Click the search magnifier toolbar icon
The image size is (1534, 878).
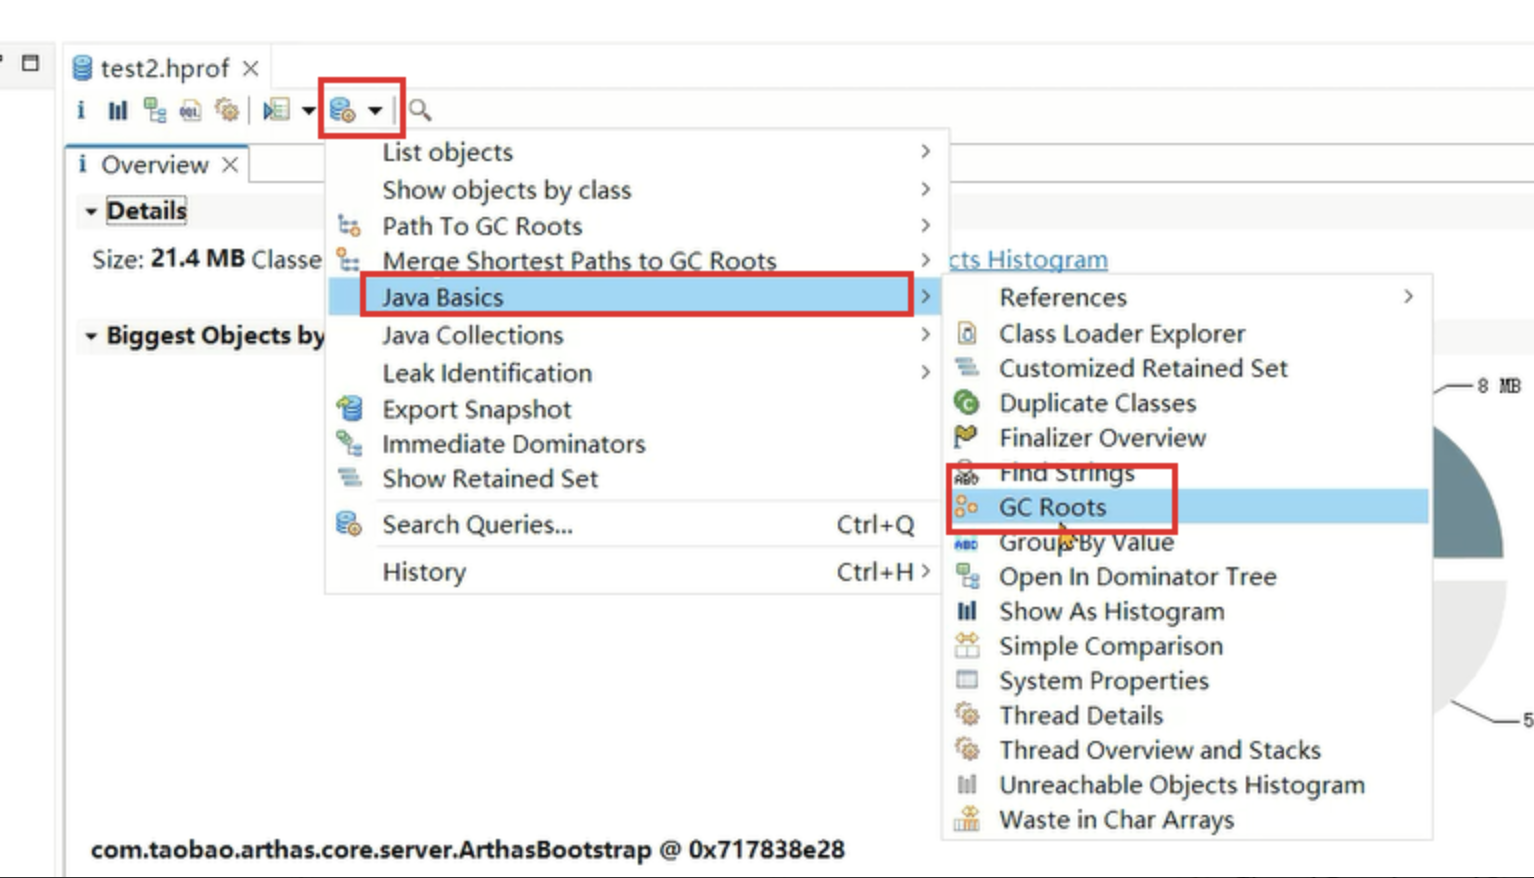pos(420,110)
